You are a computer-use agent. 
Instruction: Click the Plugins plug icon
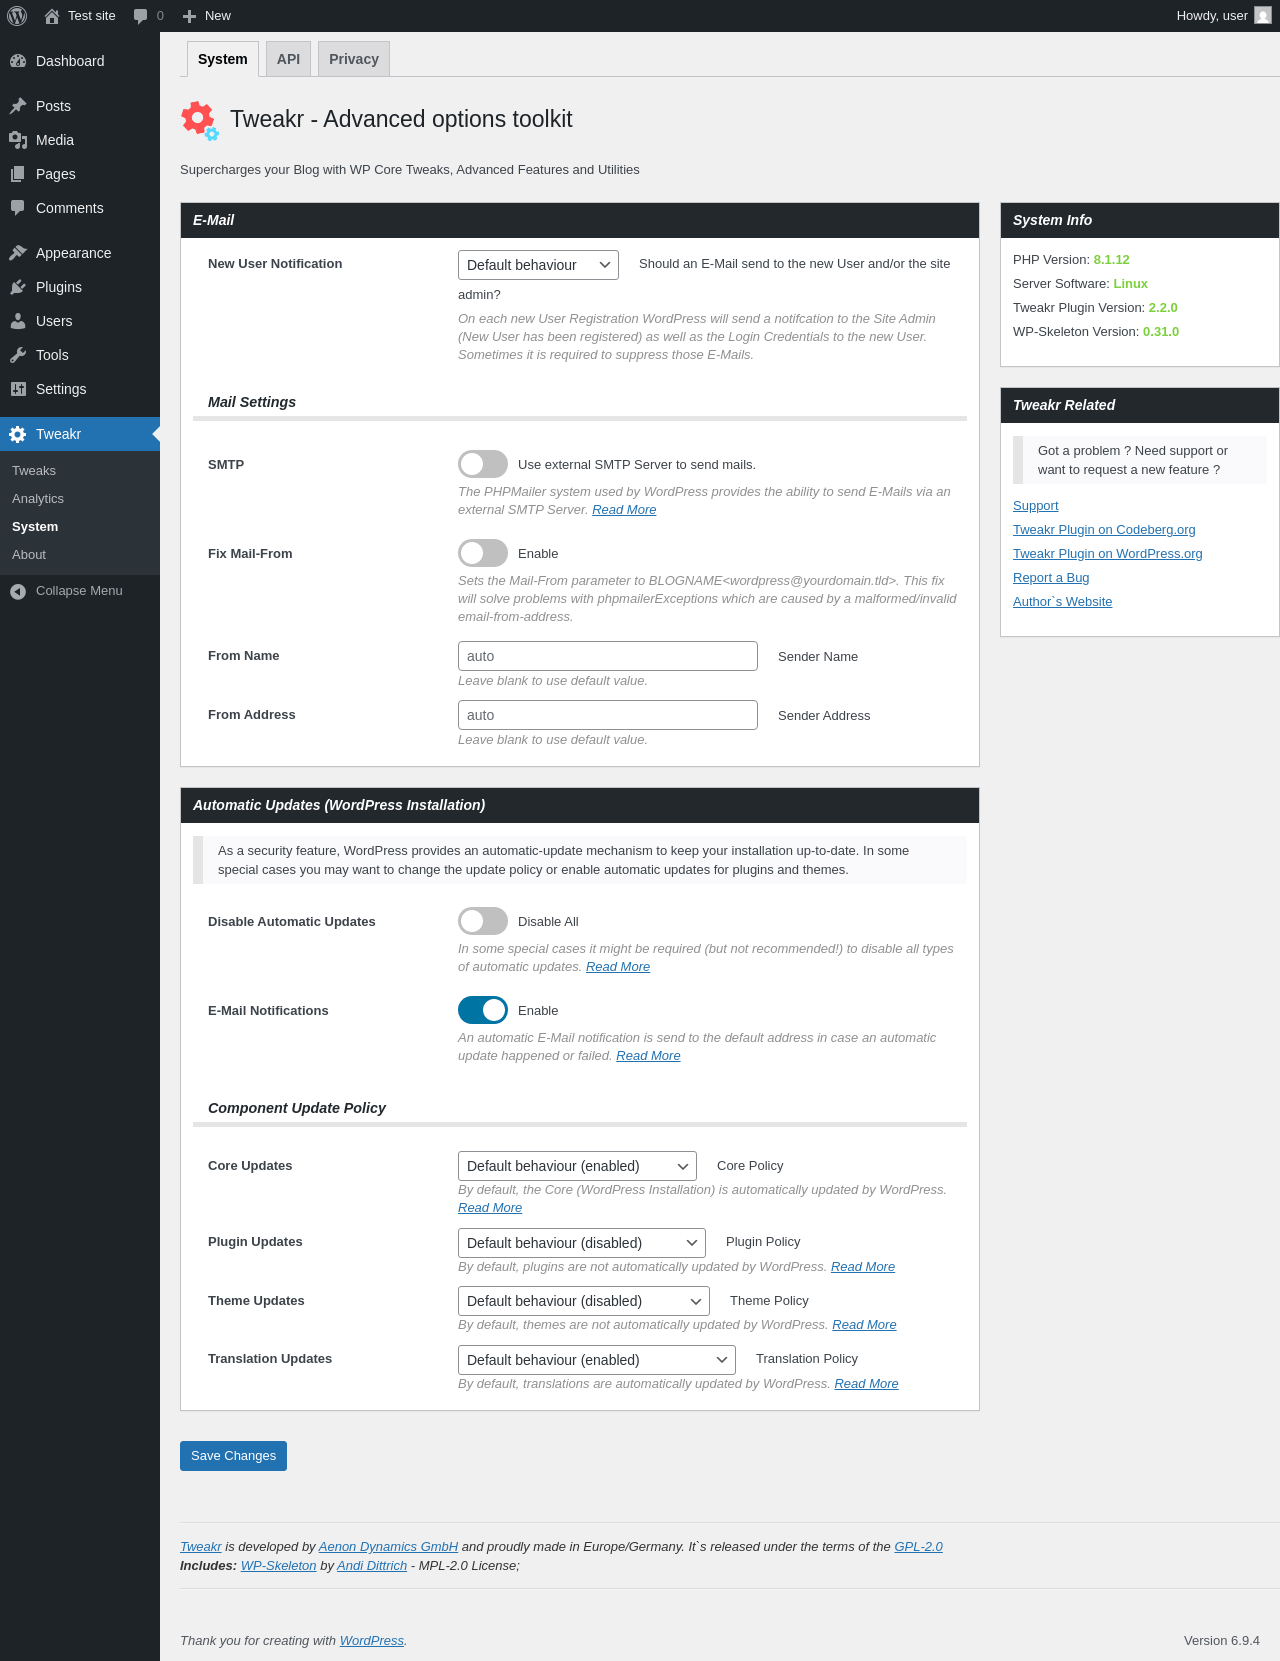(x=18, y=287)
